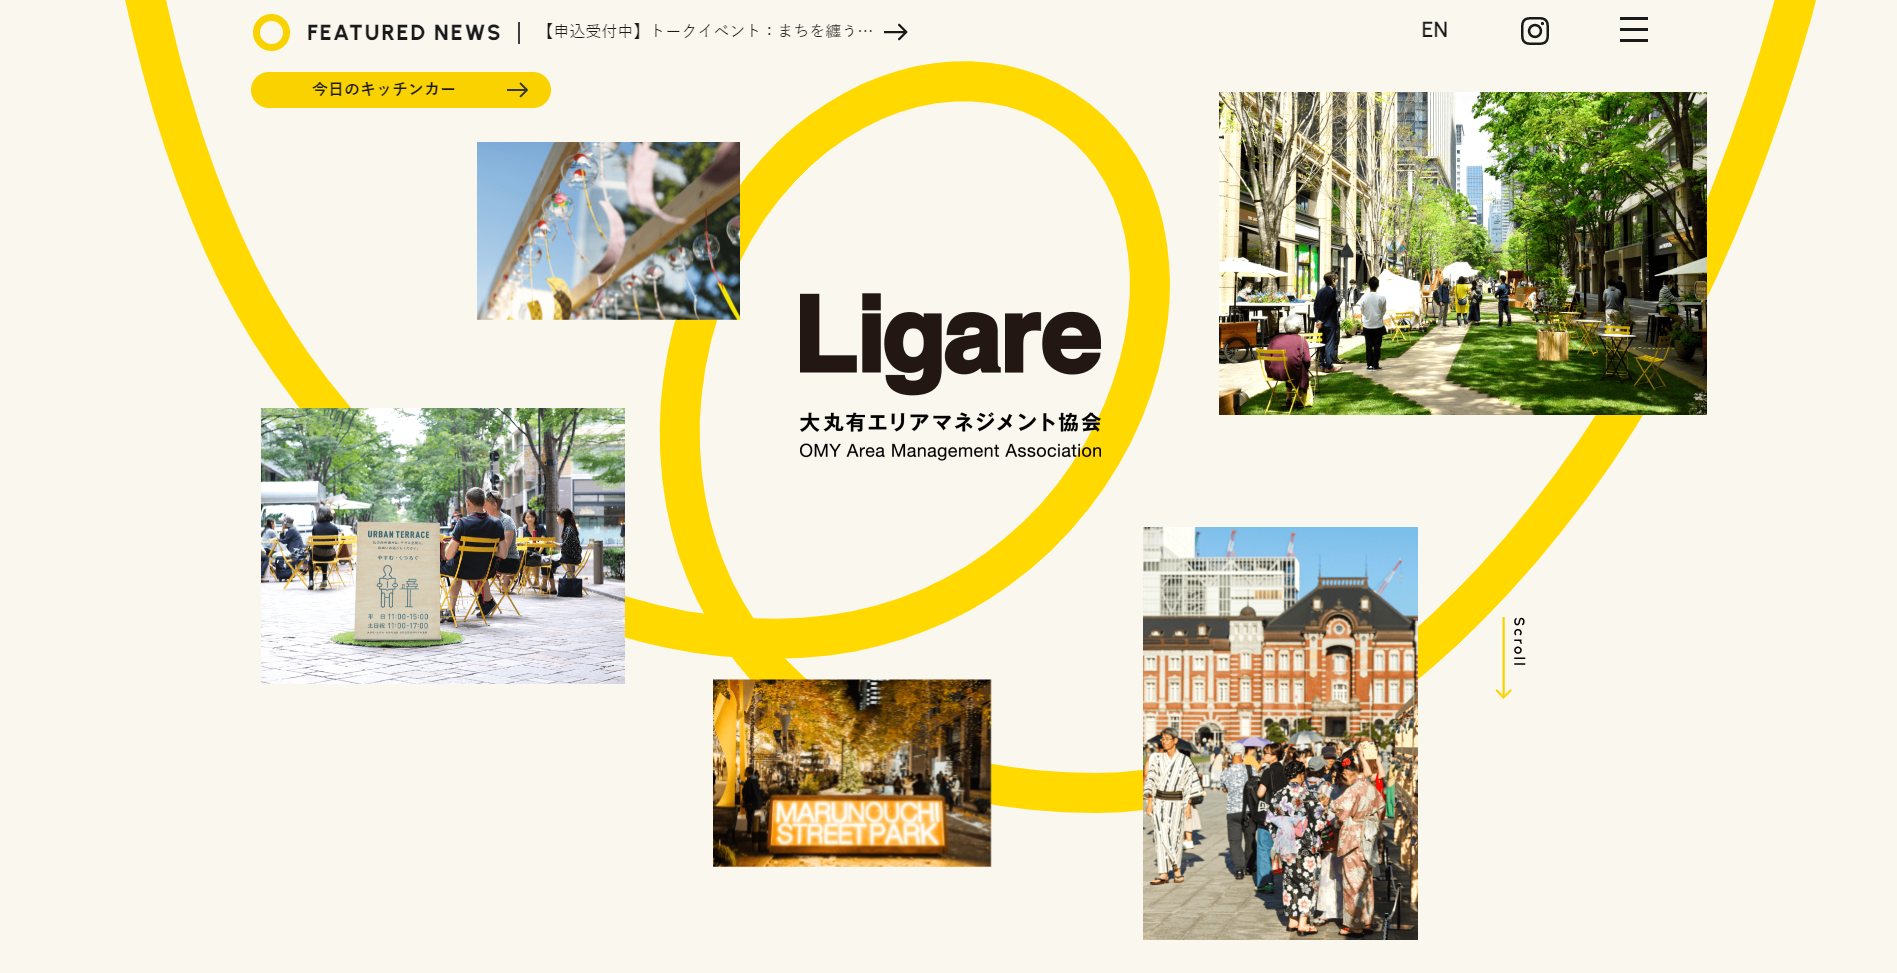Viewport: 1897px width, 973px height.
Task: Click the FEATURED NEWS label
Action: coord(403,33)
